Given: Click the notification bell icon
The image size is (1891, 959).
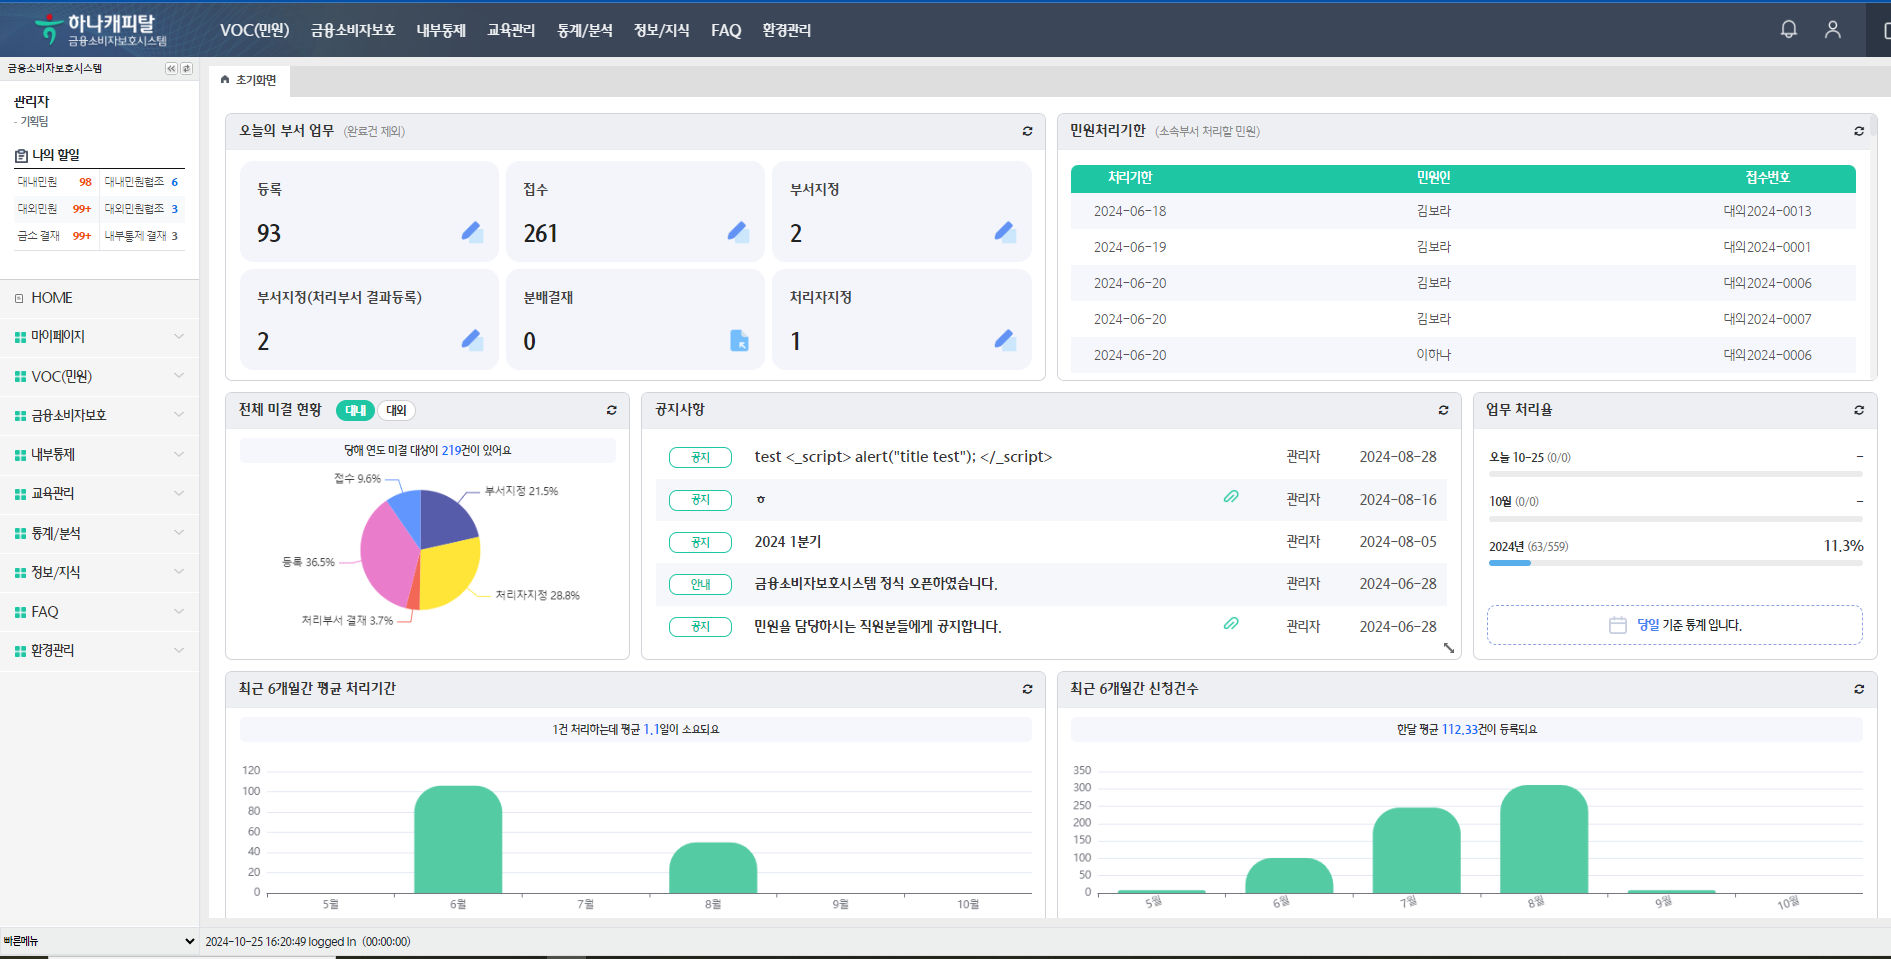Looking at the screenshot, I should pos(1789,30).
